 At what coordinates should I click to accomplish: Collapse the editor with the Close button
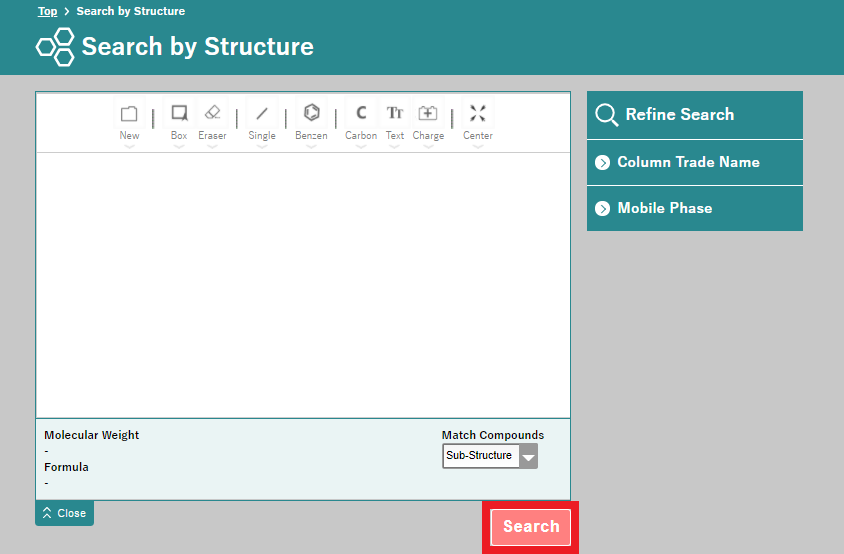coord(65,513)
